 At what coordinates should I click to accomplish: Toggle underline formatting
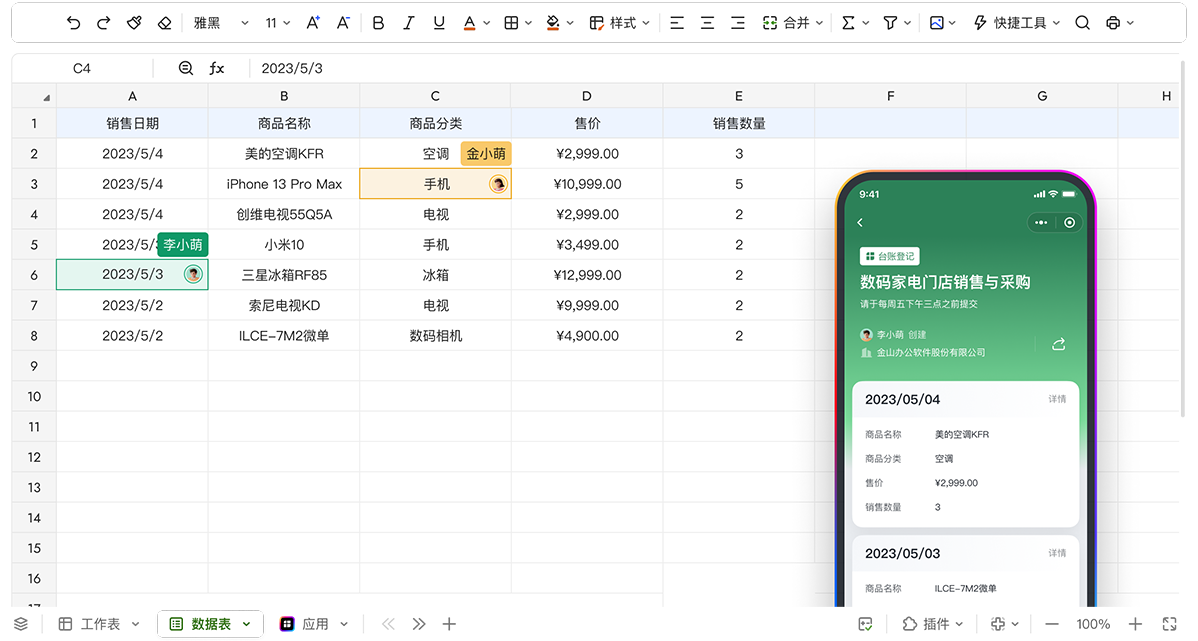(x=439, y=23)
